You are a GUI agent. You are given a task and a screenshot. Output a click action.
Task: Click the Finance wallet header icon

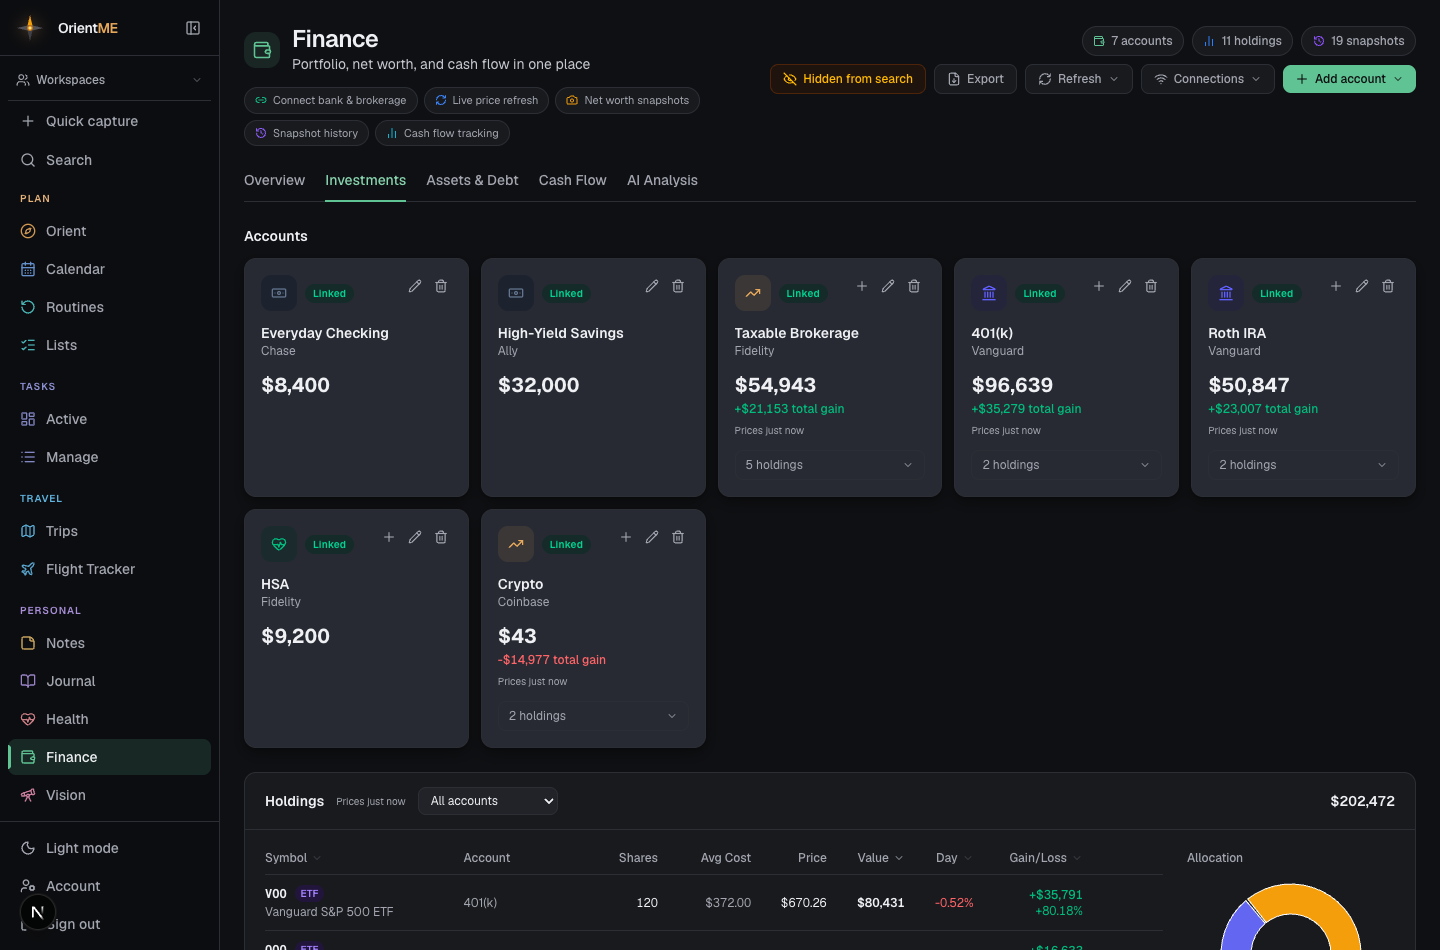click(262, 50)
